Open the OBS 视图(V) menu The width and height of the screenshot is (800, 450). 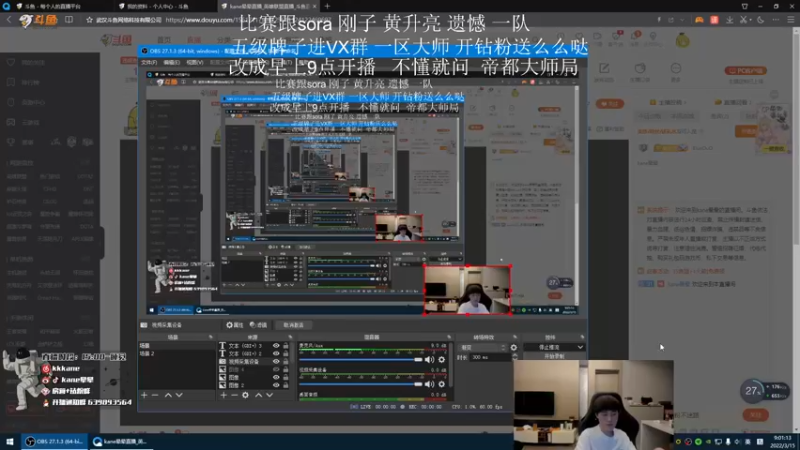coord(194,62)
